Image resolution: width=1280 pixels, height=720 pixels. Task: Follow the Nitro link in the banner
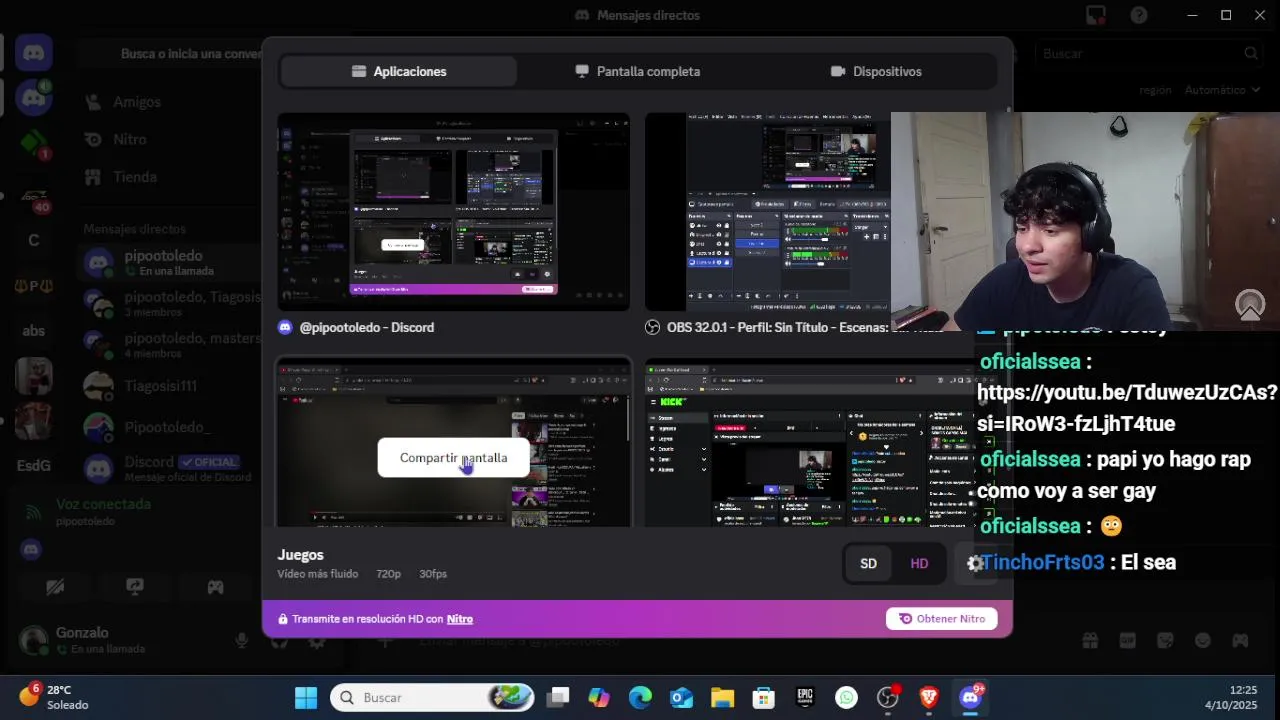[x=460, y=619]
